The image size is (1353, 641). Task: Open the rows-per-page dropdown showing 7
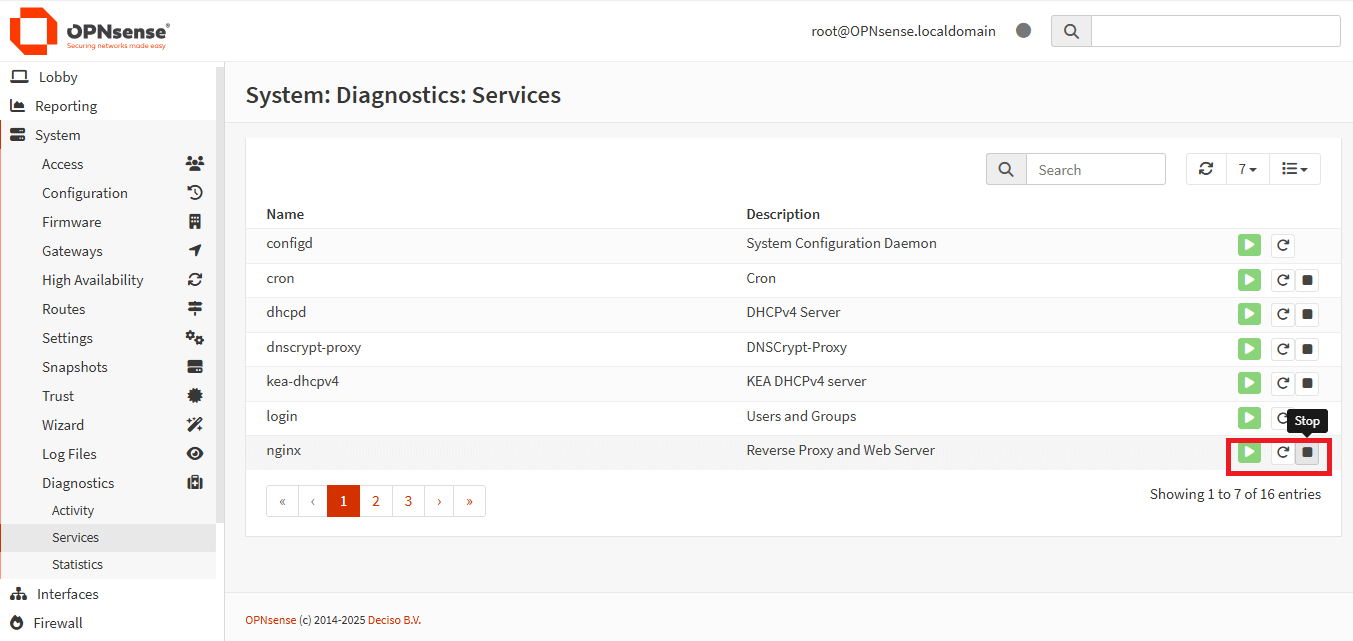(1247, 168)
